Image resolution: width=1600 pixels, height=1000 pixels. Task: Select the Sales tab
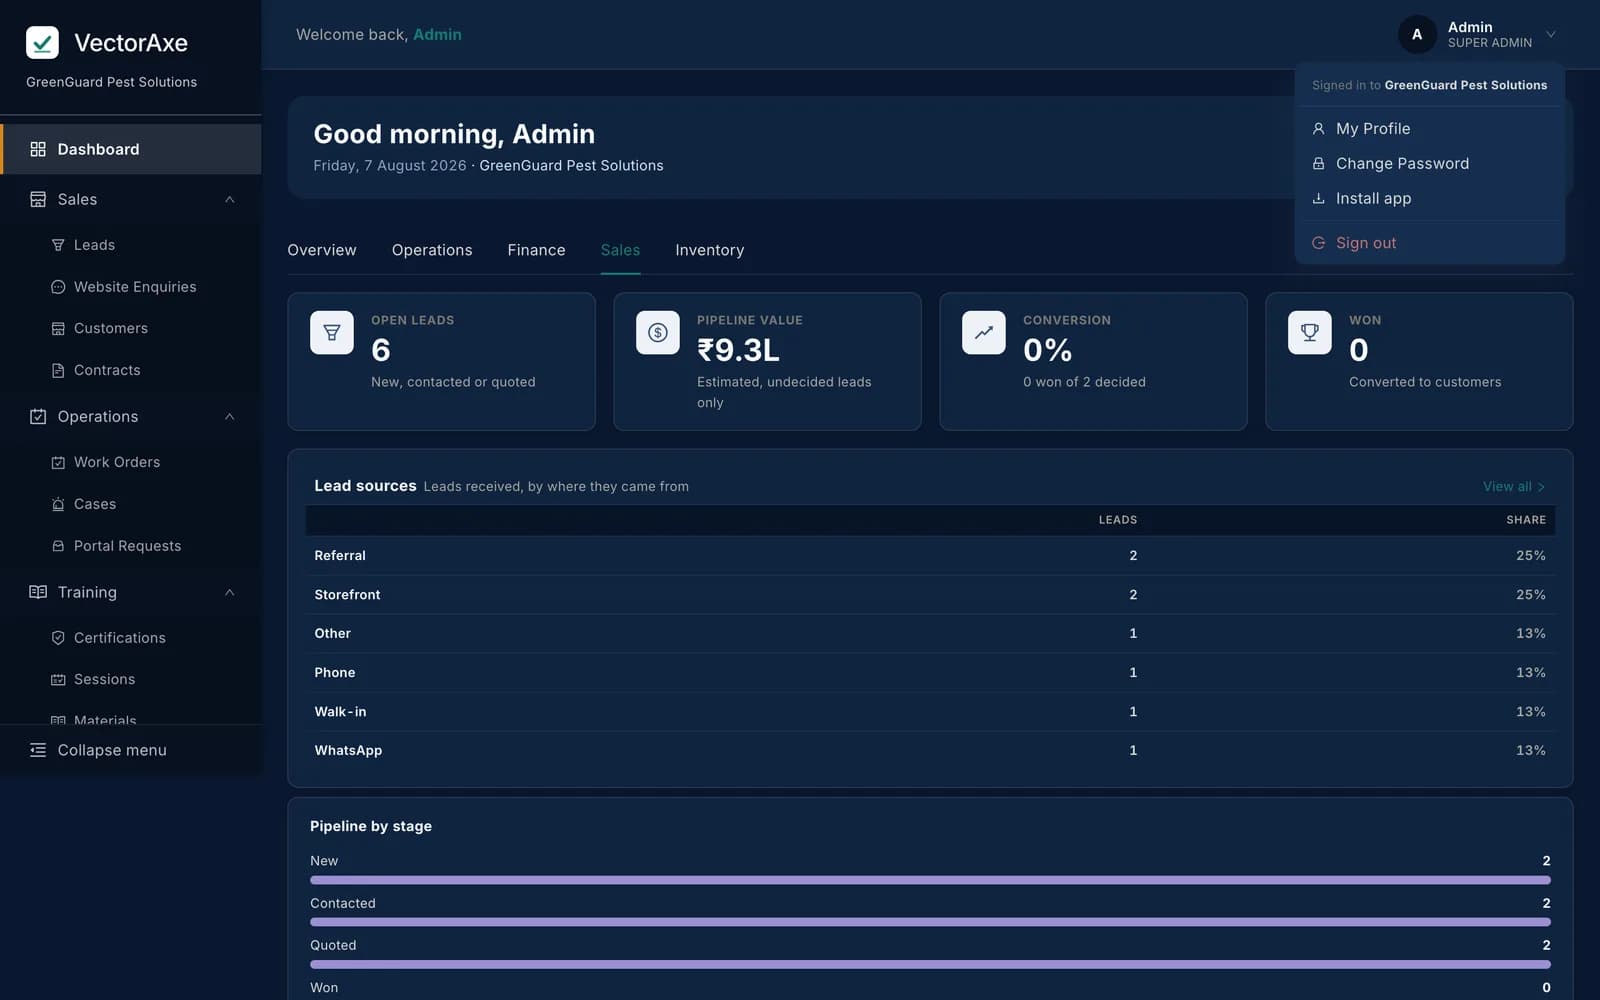[x=620, y=250]
